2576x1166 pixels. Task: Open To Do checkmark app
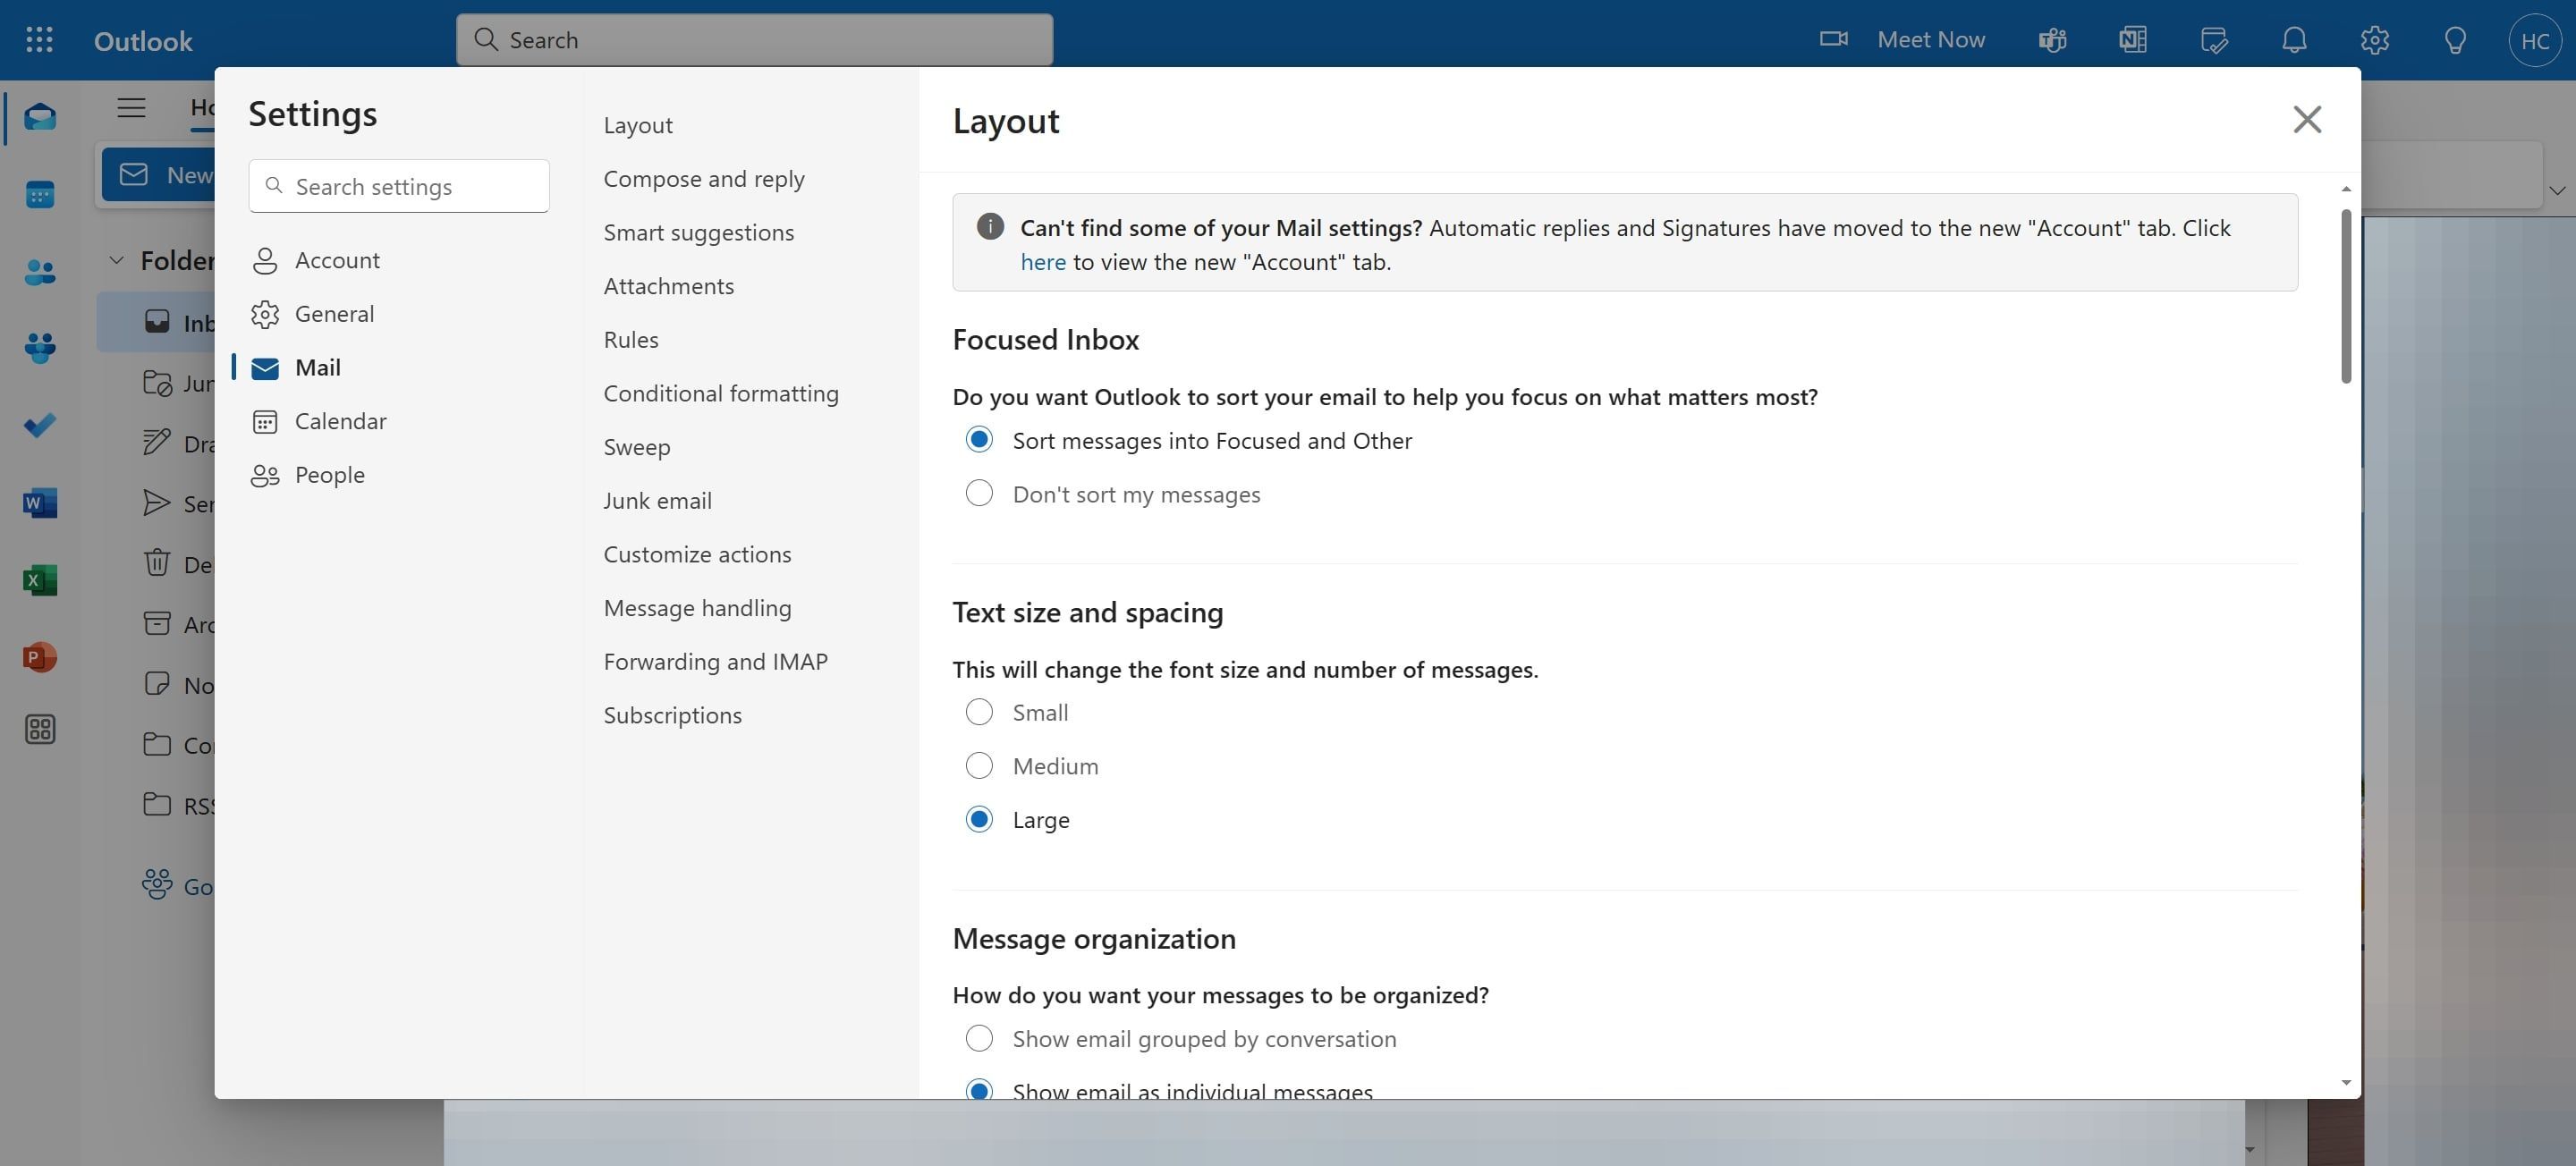pyautogui.click(x=40, y=425)
